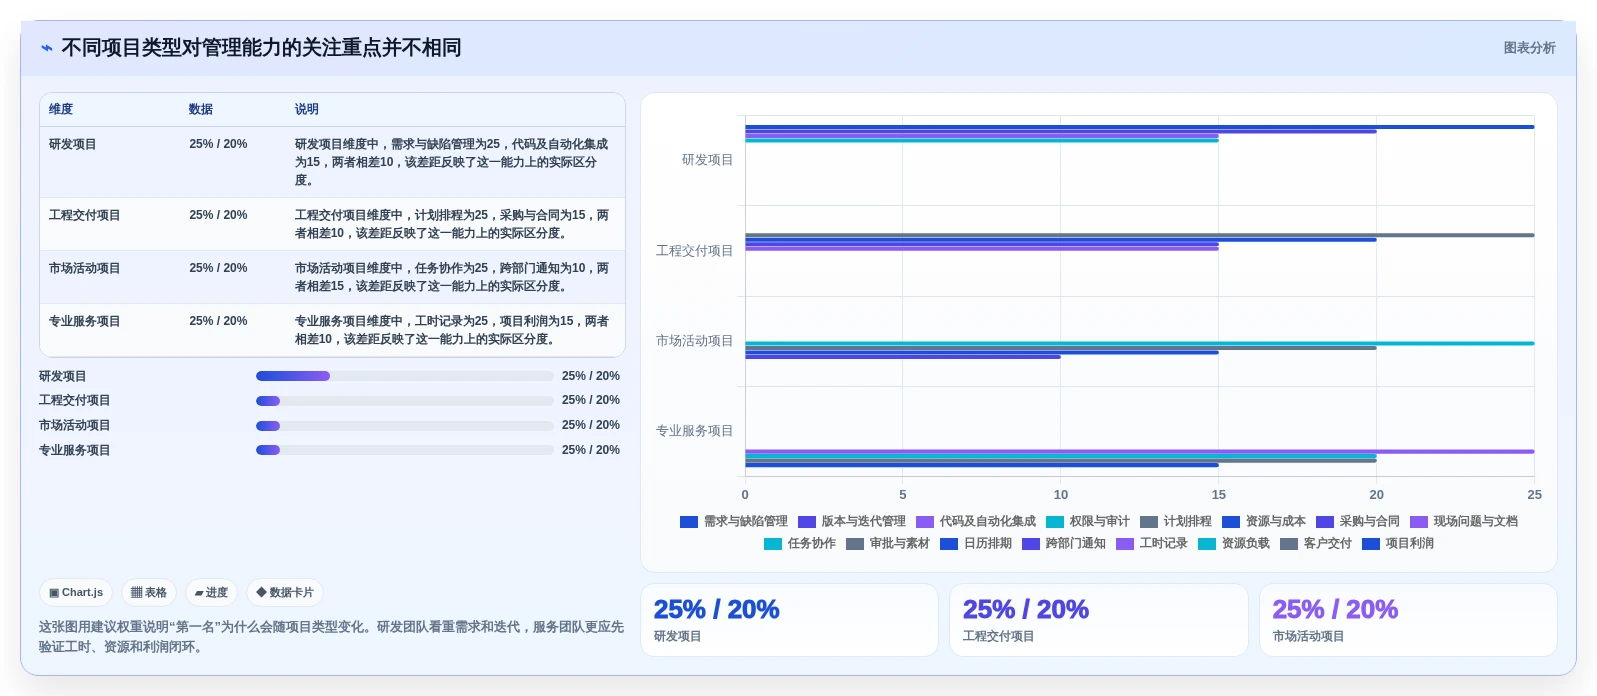The image size is (1597, 696).
Task: Toggle 任务协作 legend swatch
Action: 773,544
